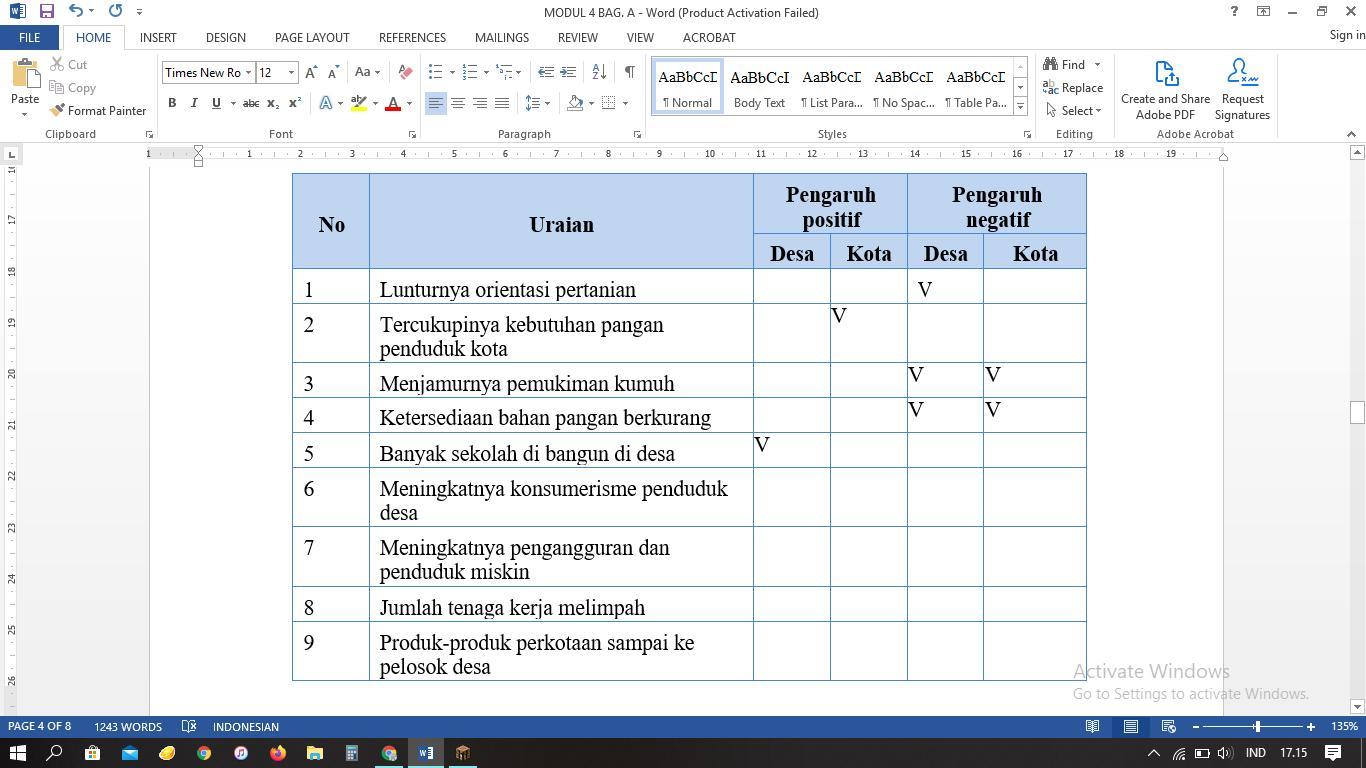Justify the paragraph text

502,103
